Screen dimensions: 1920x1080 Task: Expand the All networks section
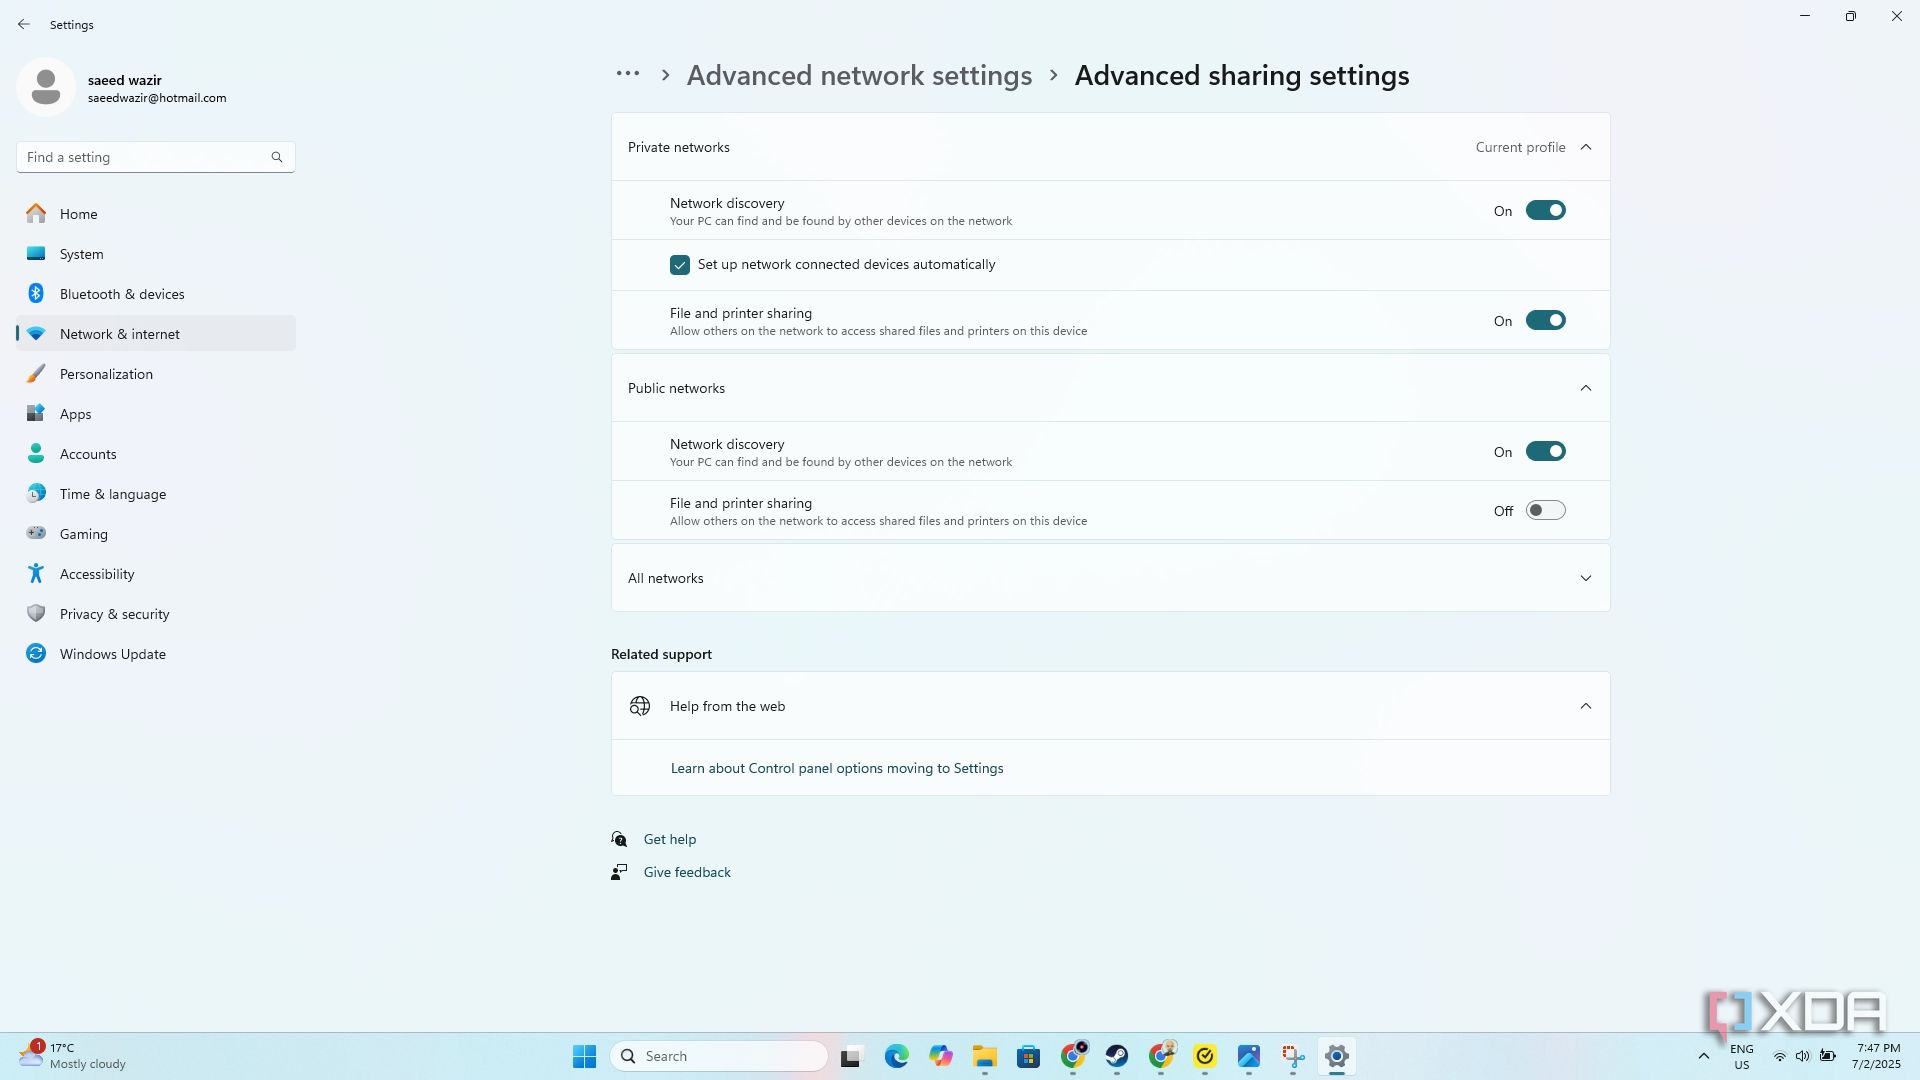[x=1585, y=578]
